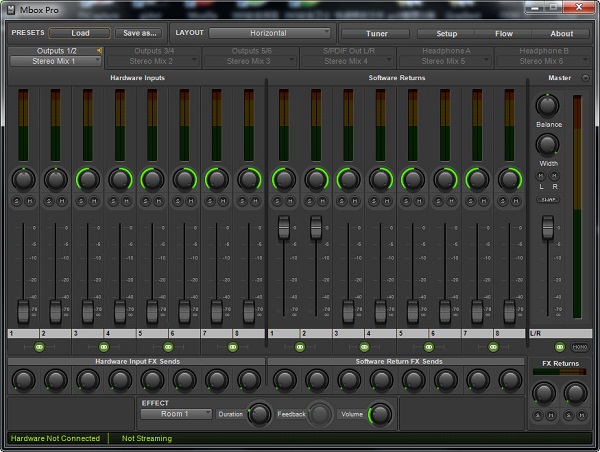Viewport: 600px width, 452px height.
Task: Open the Stereo Mix 1 dropdown
Action: (55, 61)
